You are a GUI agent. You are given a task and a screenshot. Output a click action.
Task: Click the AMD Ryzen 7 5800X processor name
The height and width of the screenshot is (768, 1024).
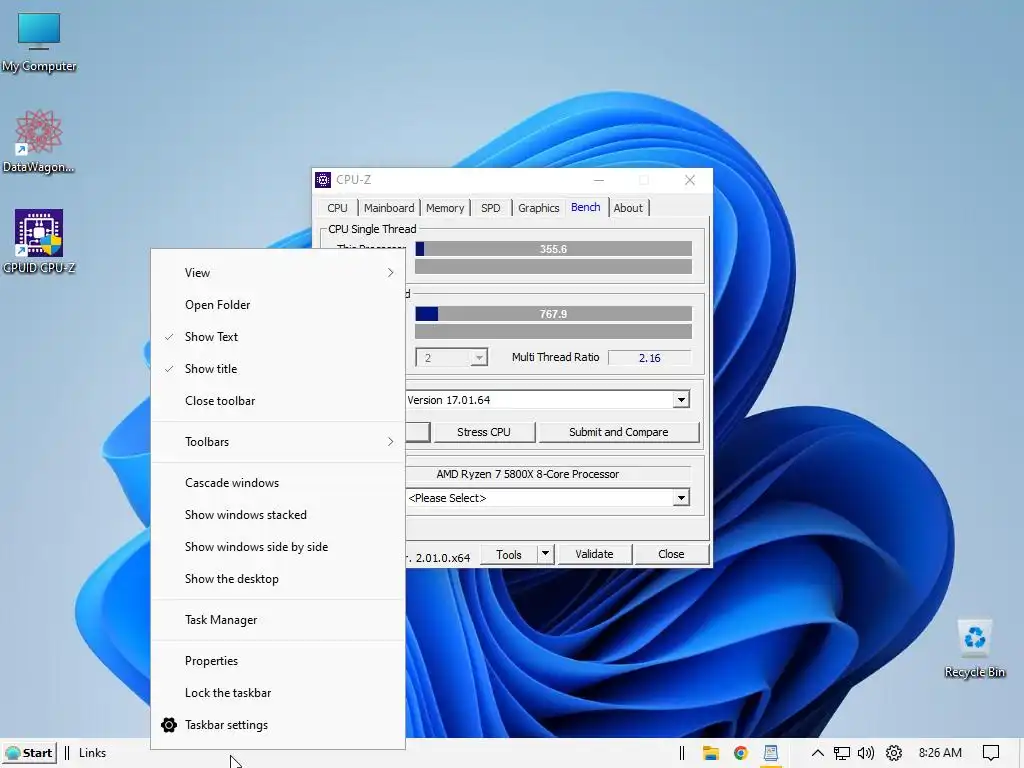528,474
